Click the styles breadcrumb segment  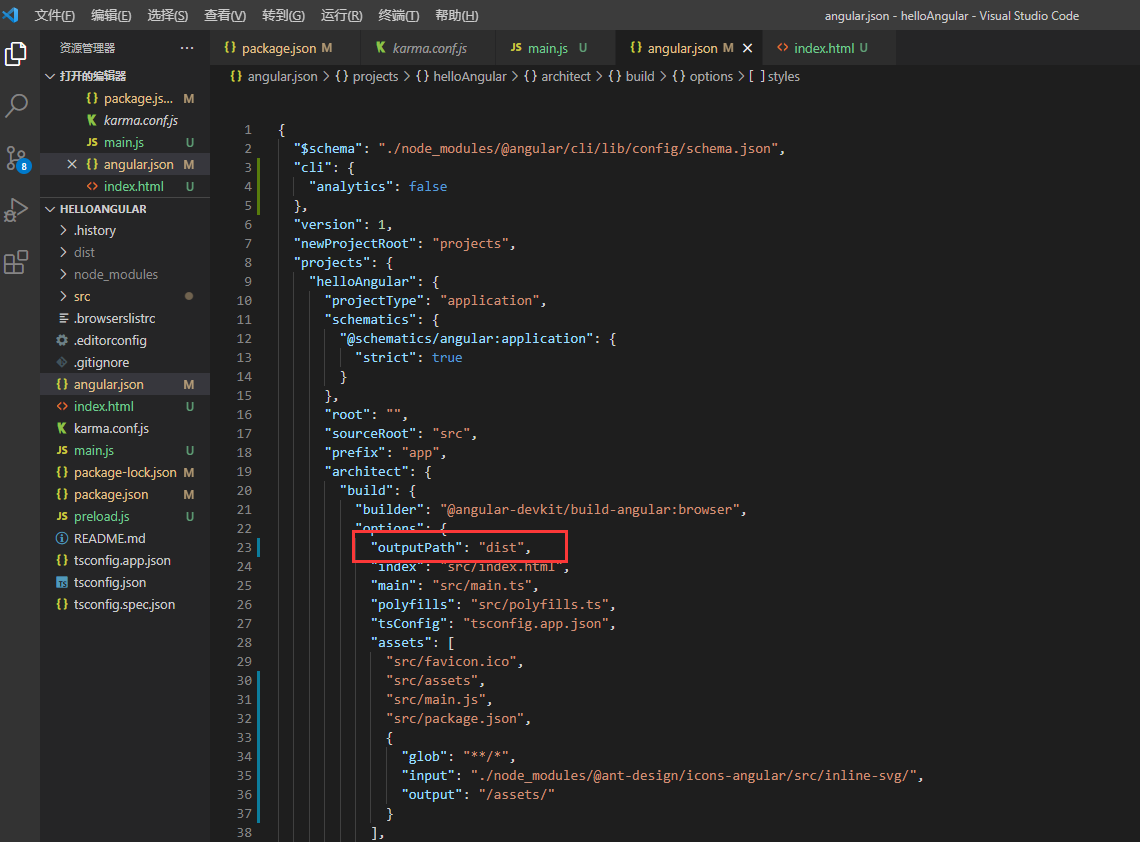tap(774, 76)
